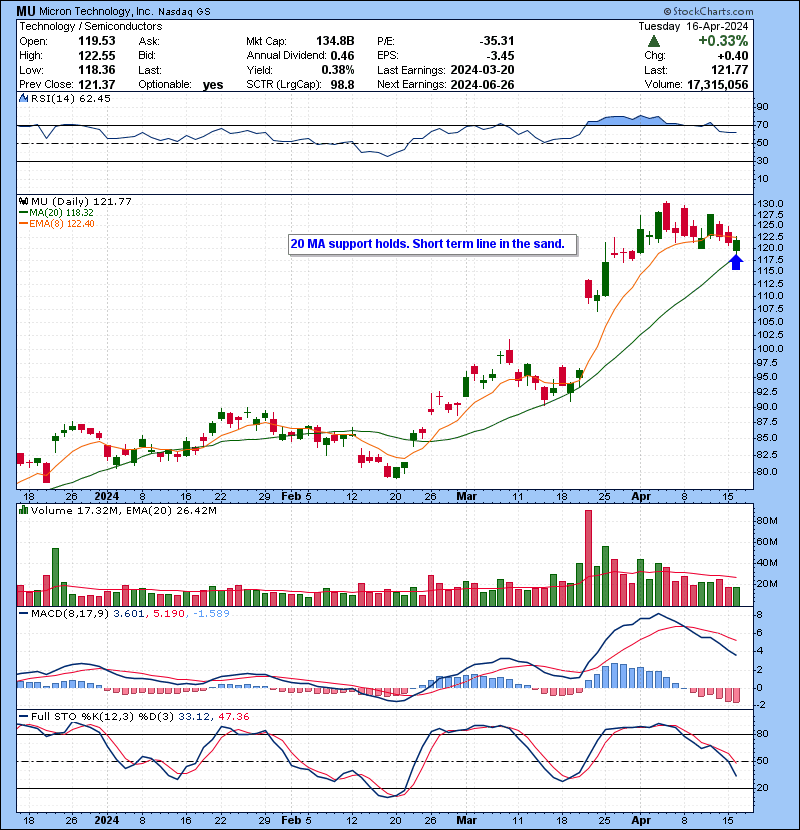Click the Chg value +0.40

click(x=733, y=56)
